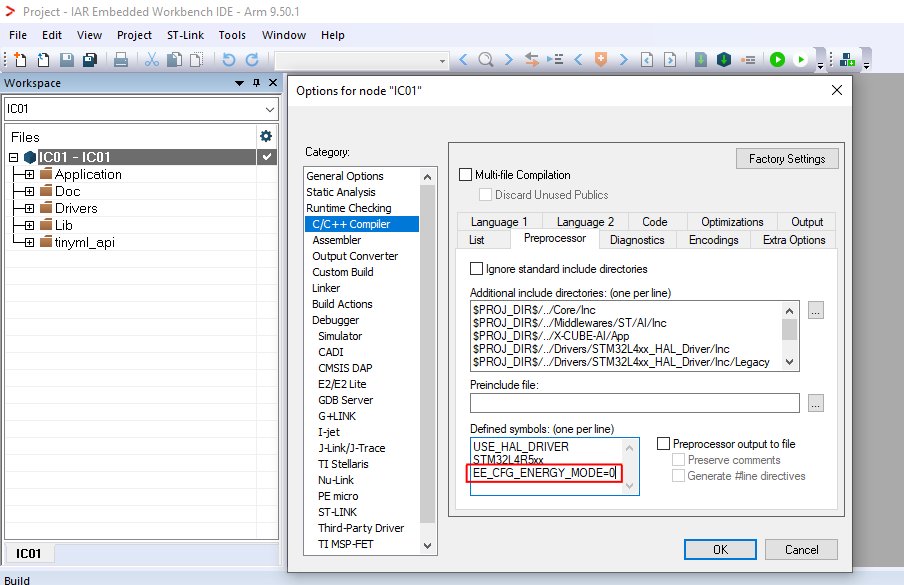Click the EE_CFG_ENERGY_MODE=0 symbol line
The width and height of the screenshot is (904, 585).
tap(544, 473)
